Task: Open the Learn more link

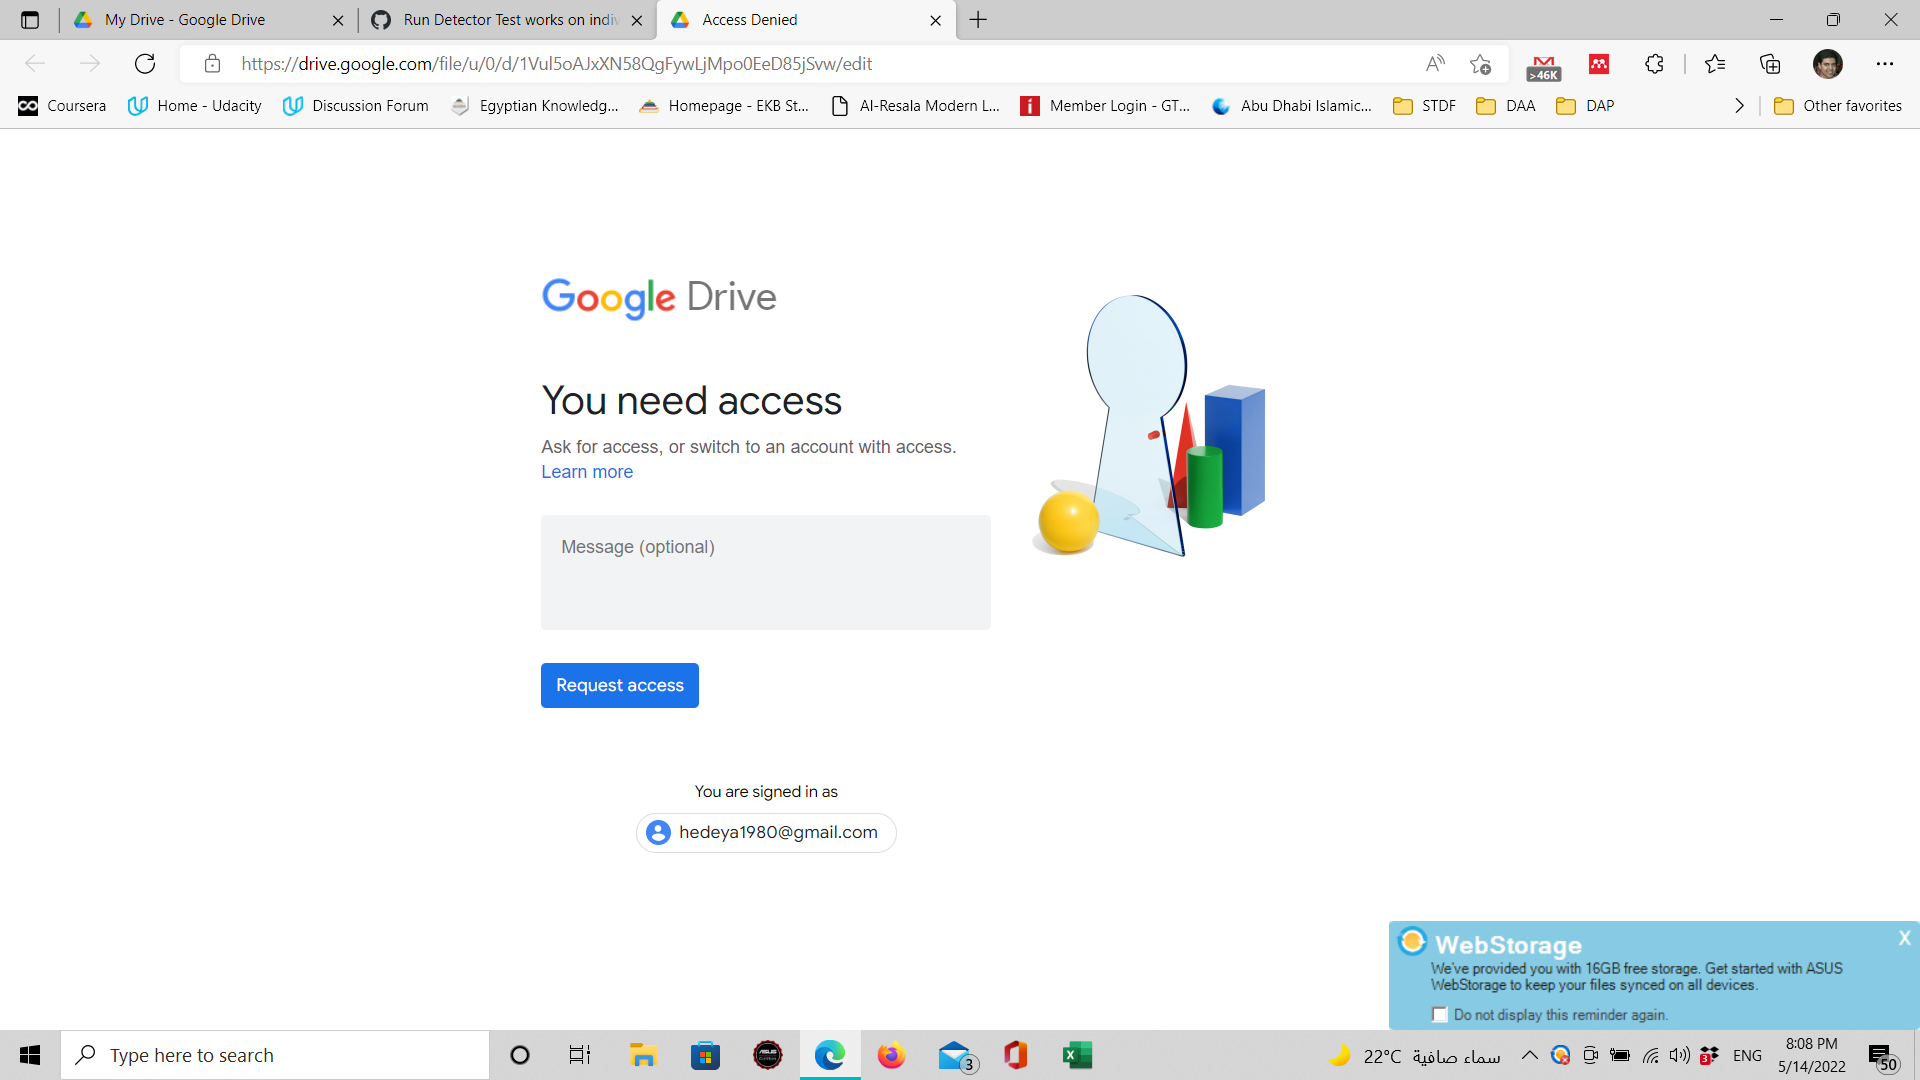Action: (587, 472)
